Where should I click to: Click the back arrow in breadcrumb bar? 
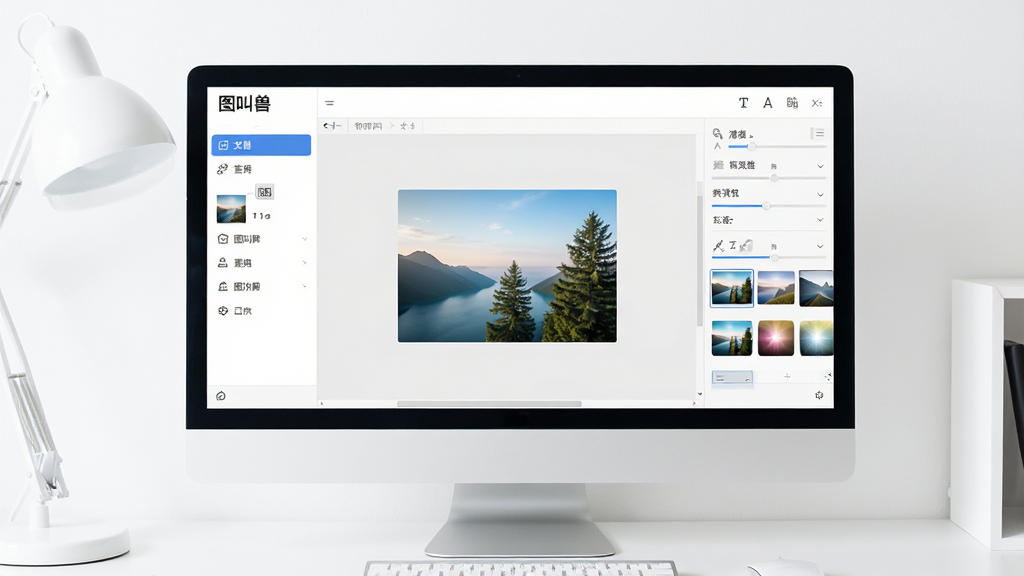[332, 125]
